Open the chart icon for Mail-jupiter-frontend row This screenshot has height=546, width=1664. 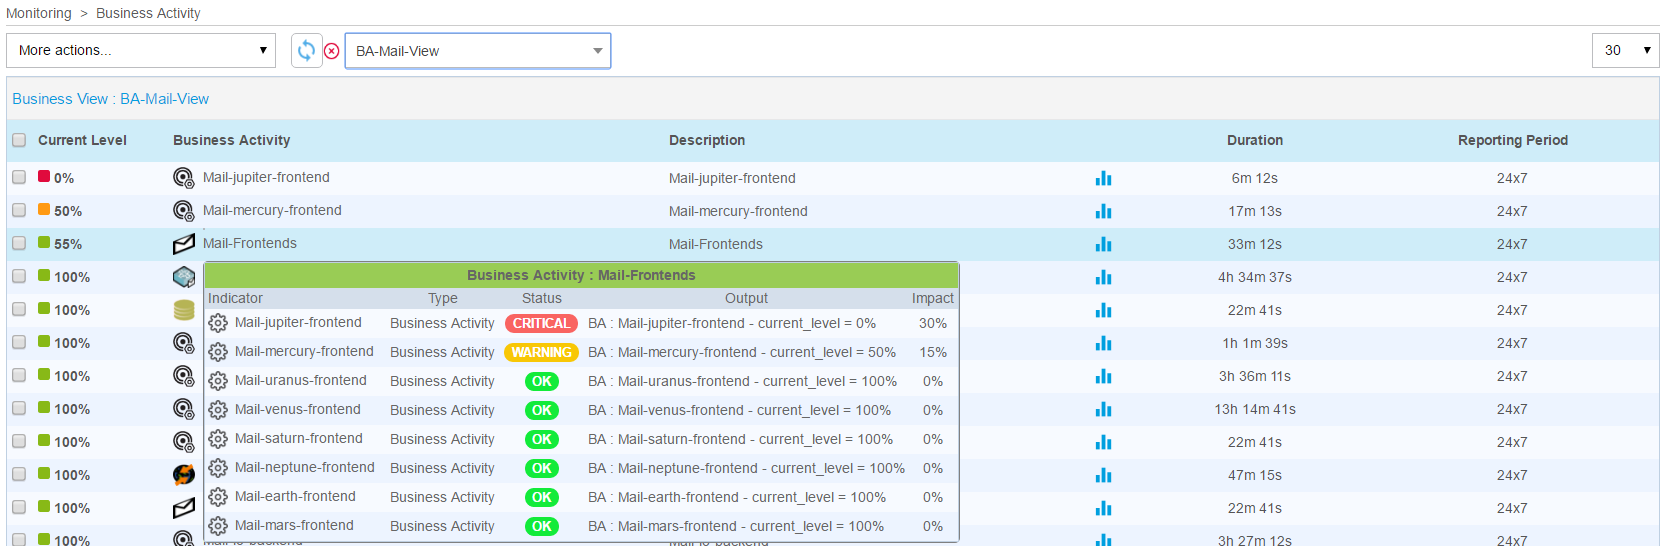click(1103, 178)
